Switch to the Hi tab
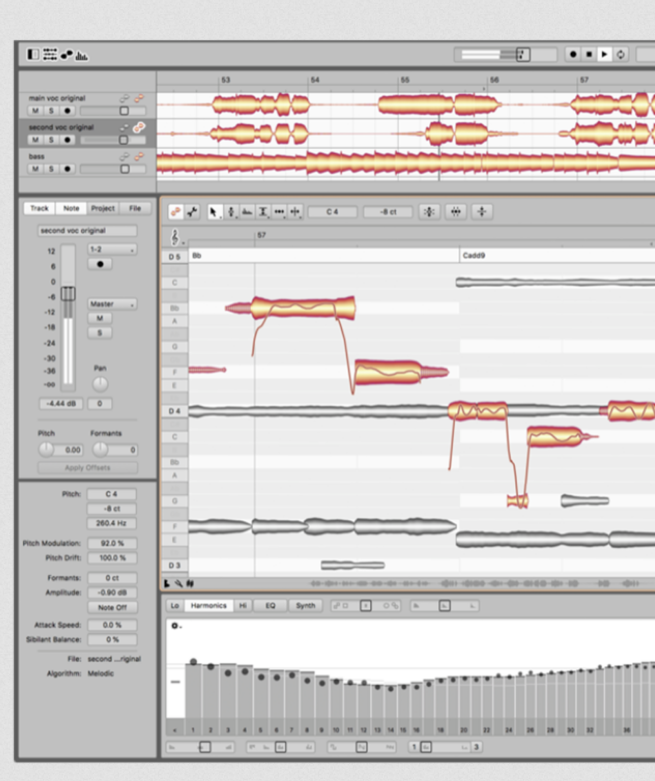The width and height of the screenshot is (655, 781). pos(243,606)
